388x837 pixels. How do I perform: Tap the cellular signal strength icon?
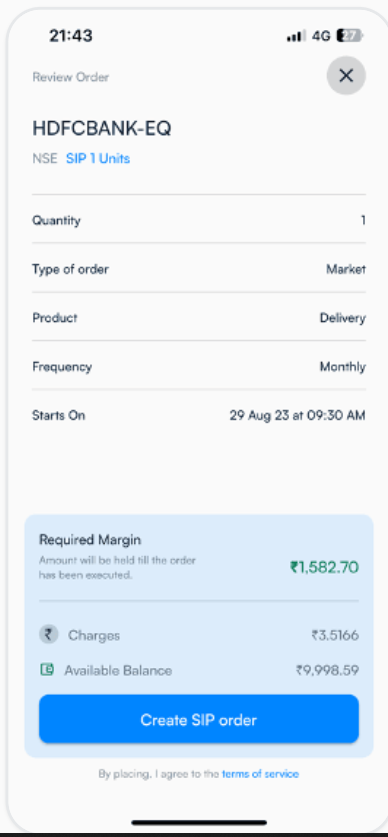tap(296, 36)
